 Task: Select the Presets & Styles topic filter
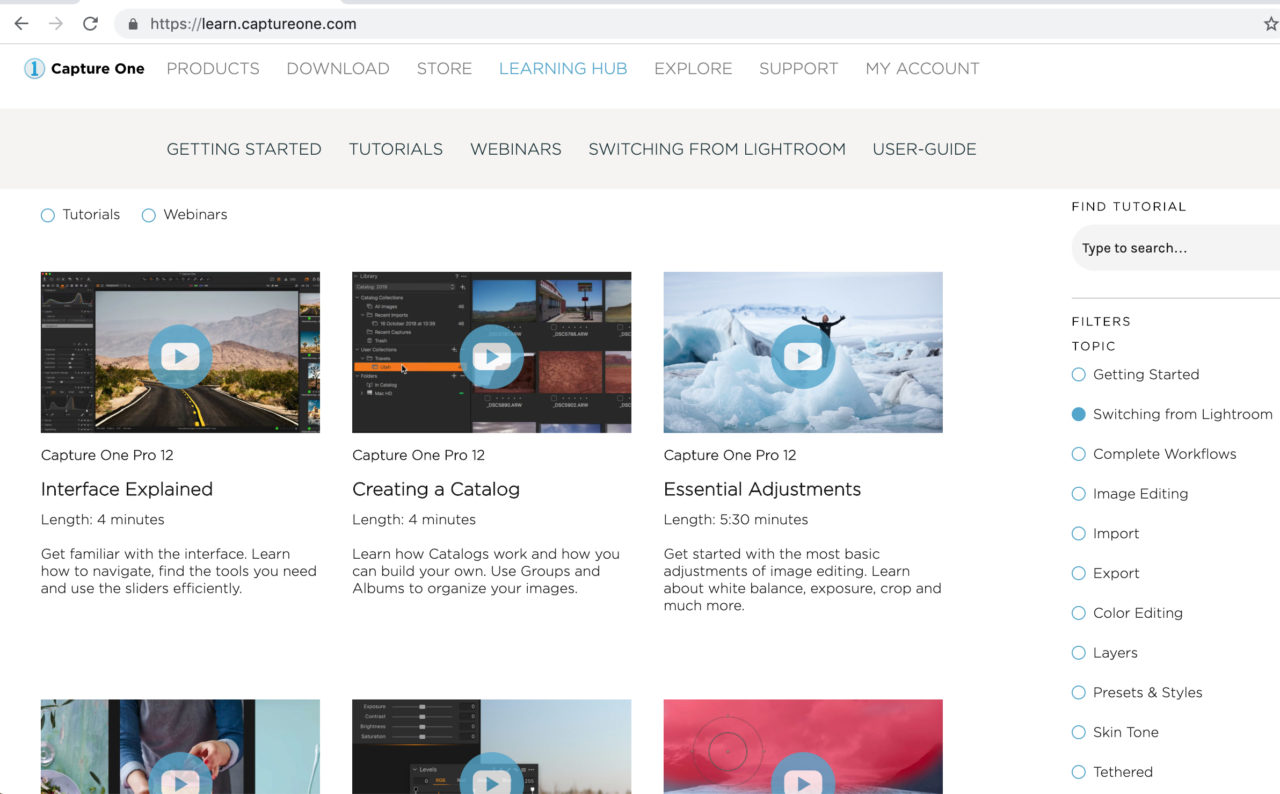click(x=1078, y=693)
